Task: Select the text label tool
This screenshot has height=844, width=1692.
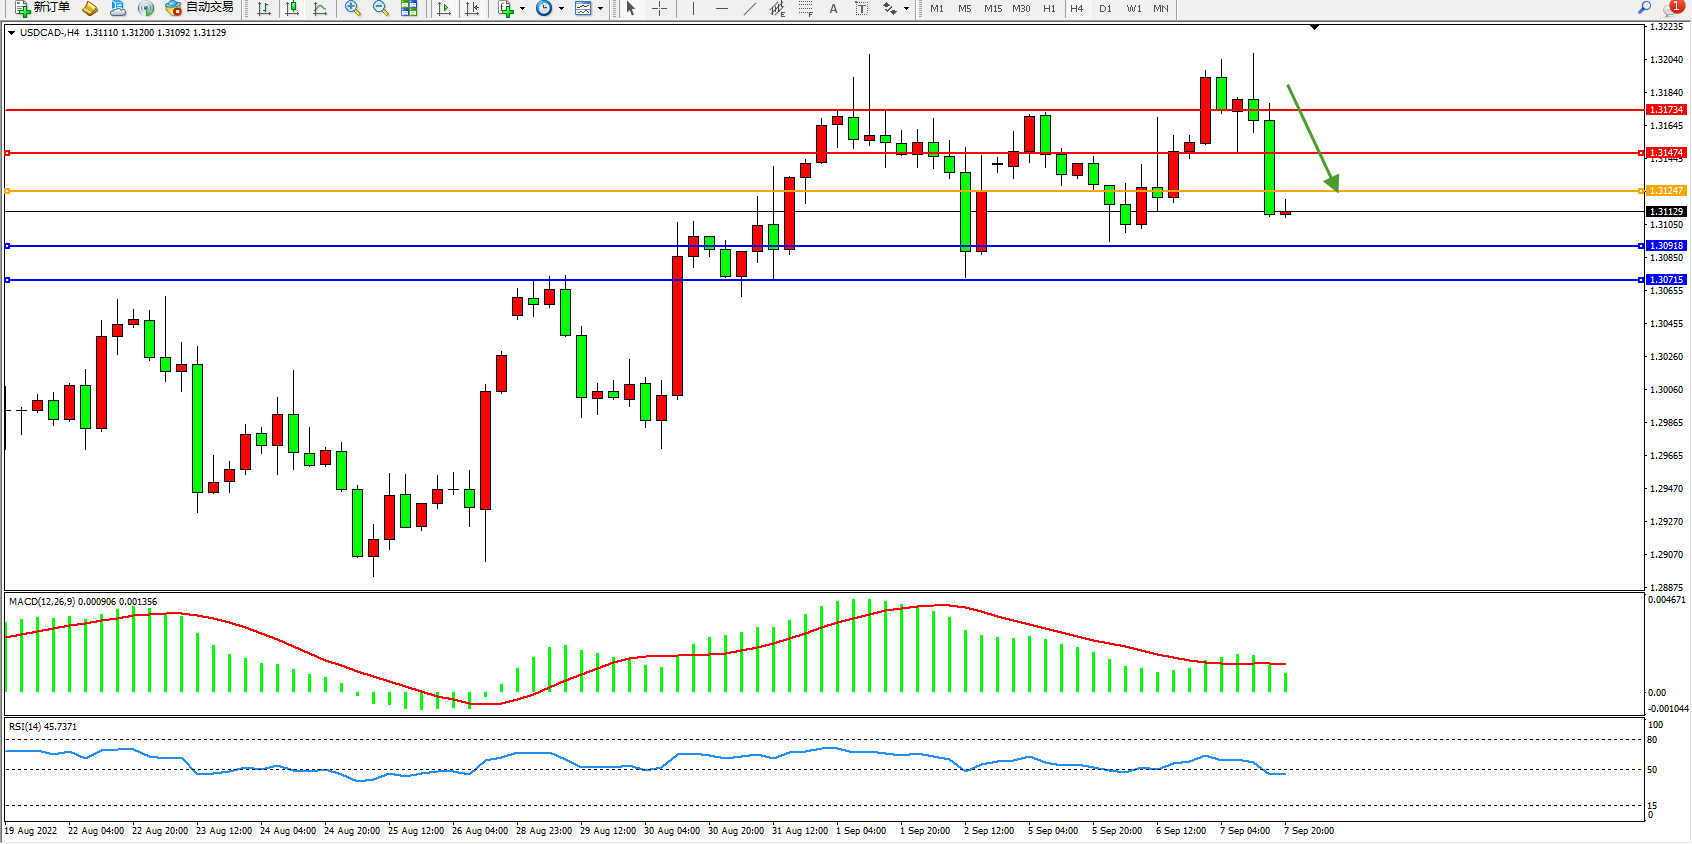Action: tap(833, 8)
